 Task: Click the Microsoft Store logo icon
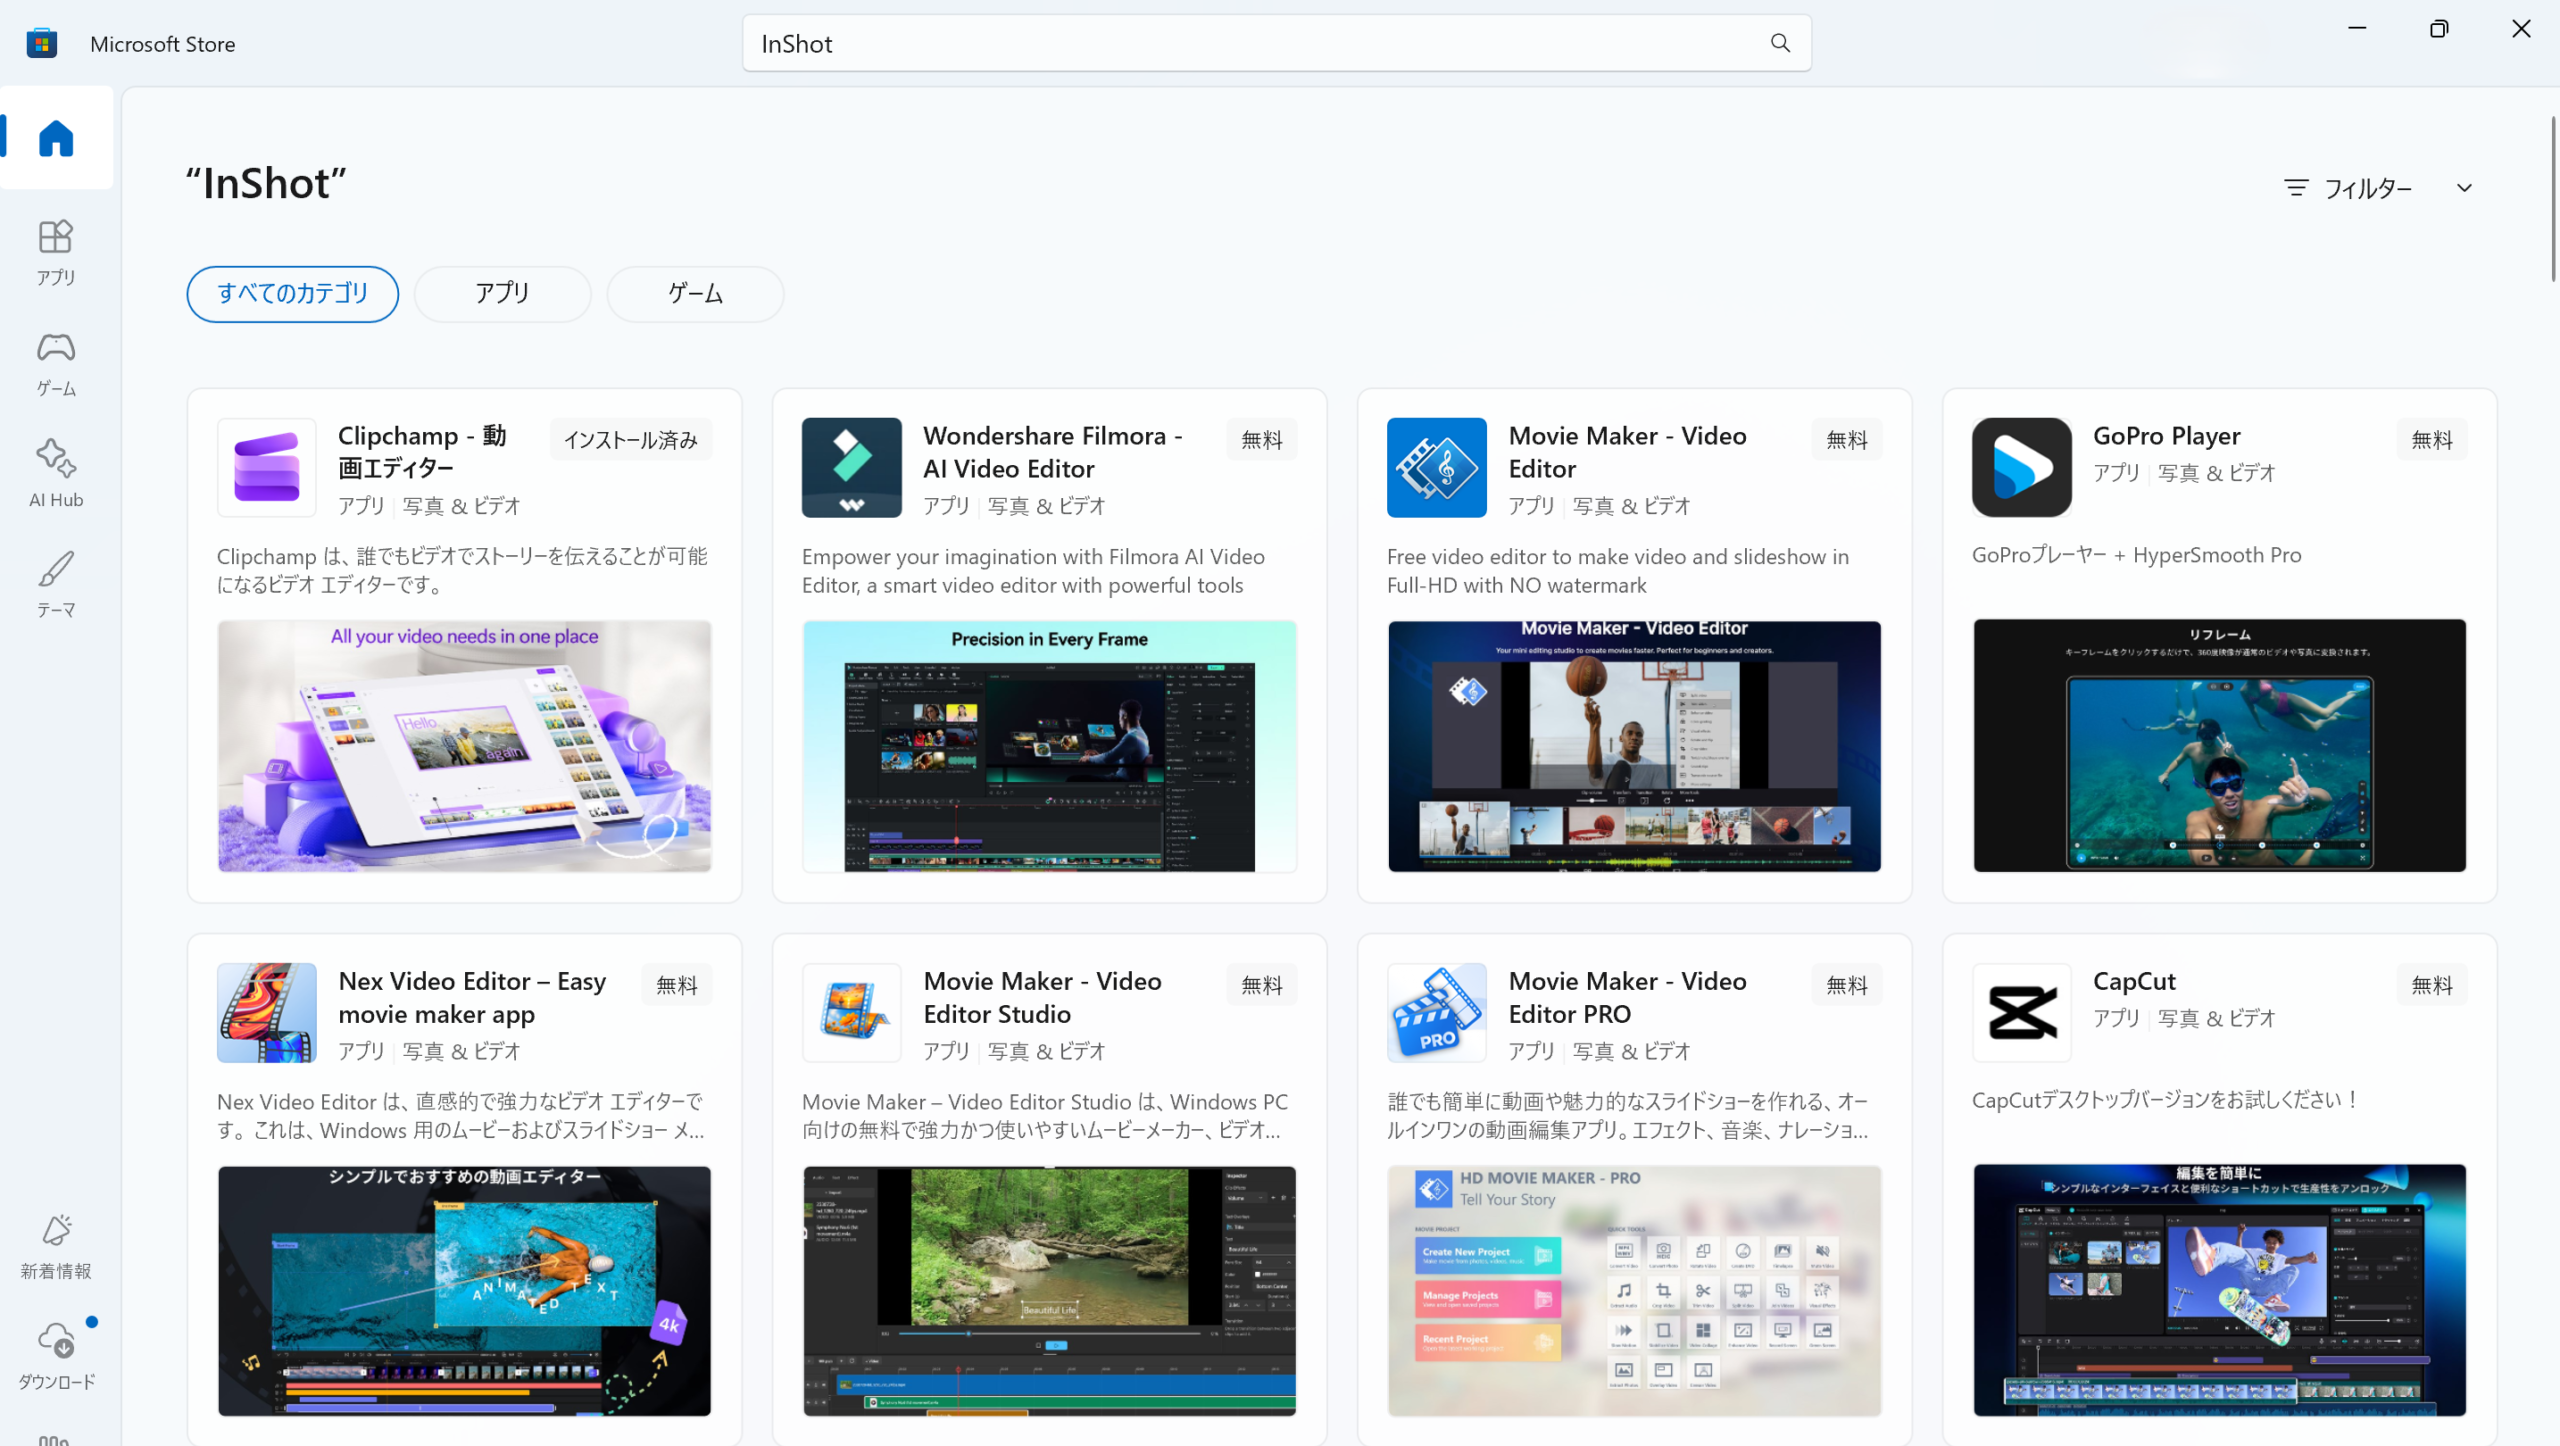pyautogui.click(x=42, y=43)
